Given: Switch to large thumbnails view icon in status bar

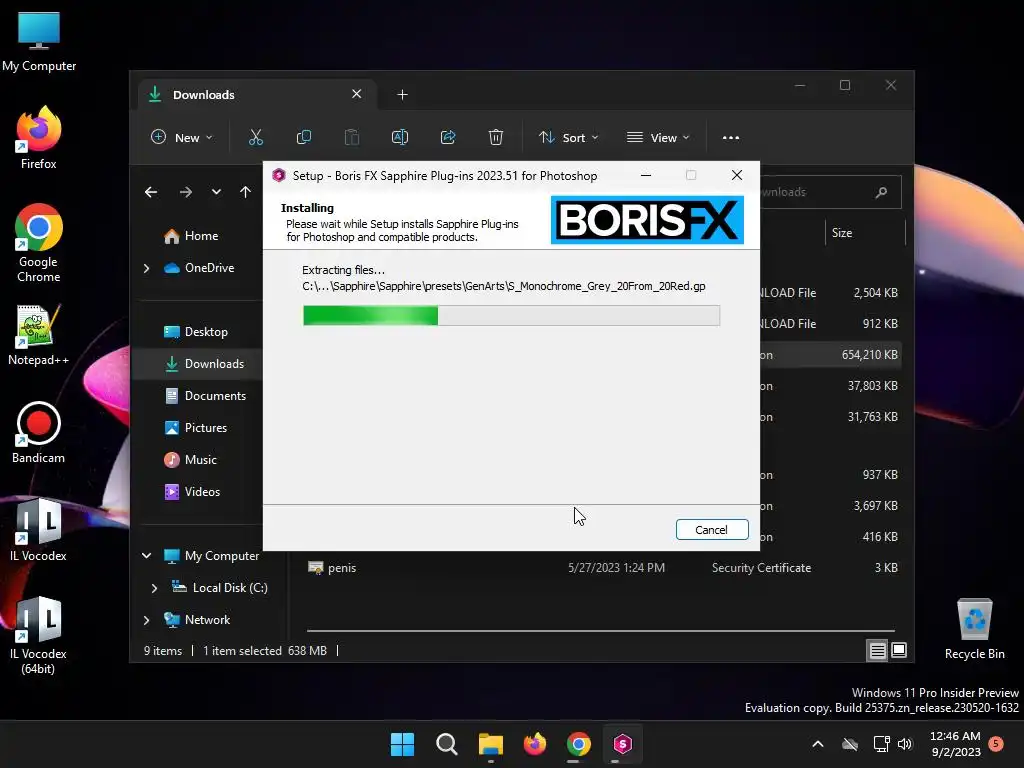Looking at the screenshot, I should [x=899, y=650].
